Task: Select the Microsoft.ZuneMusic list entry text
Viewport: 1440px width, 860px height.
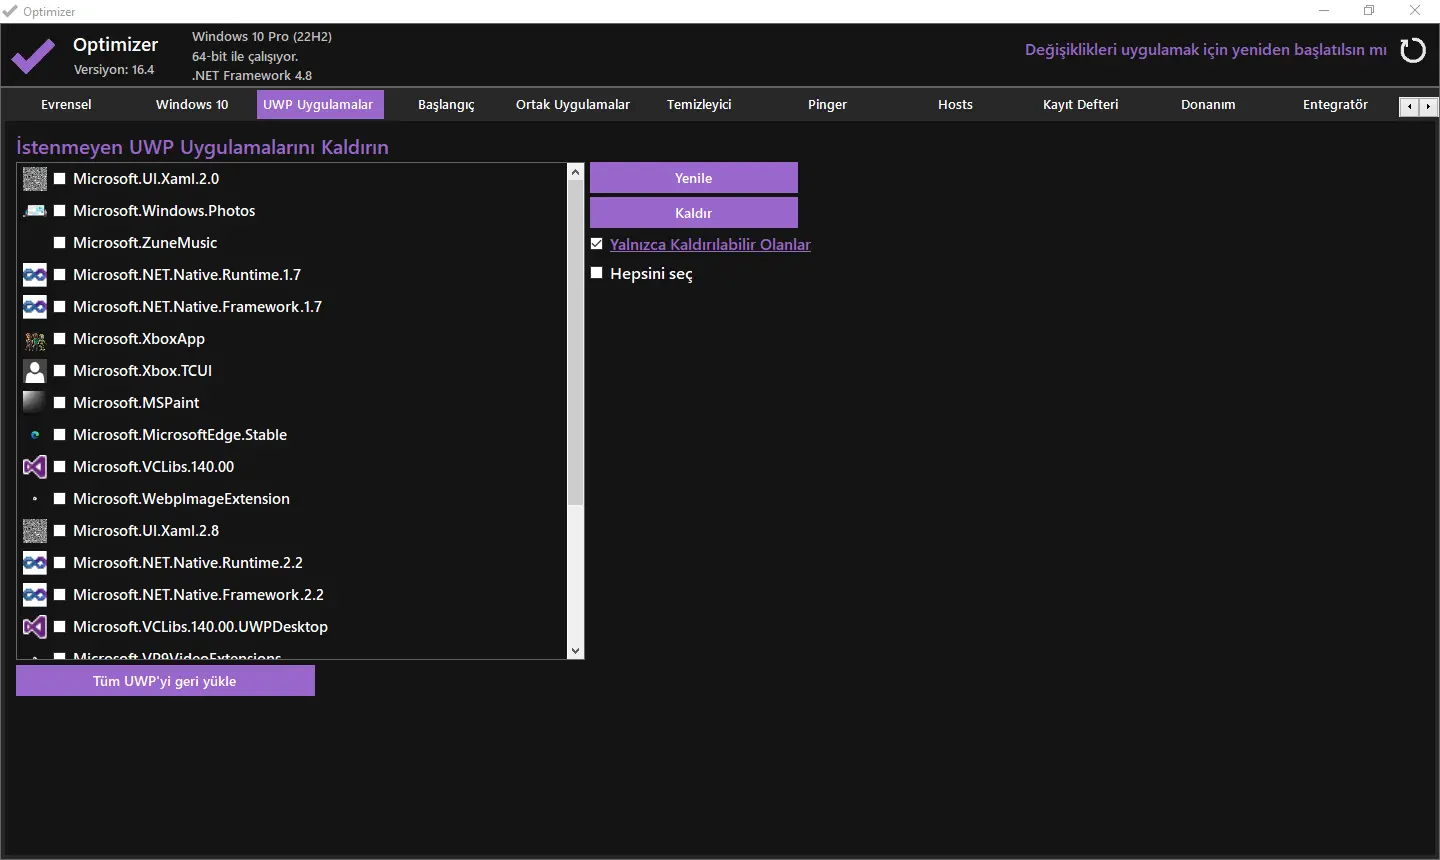Action: tap(145, 243)
